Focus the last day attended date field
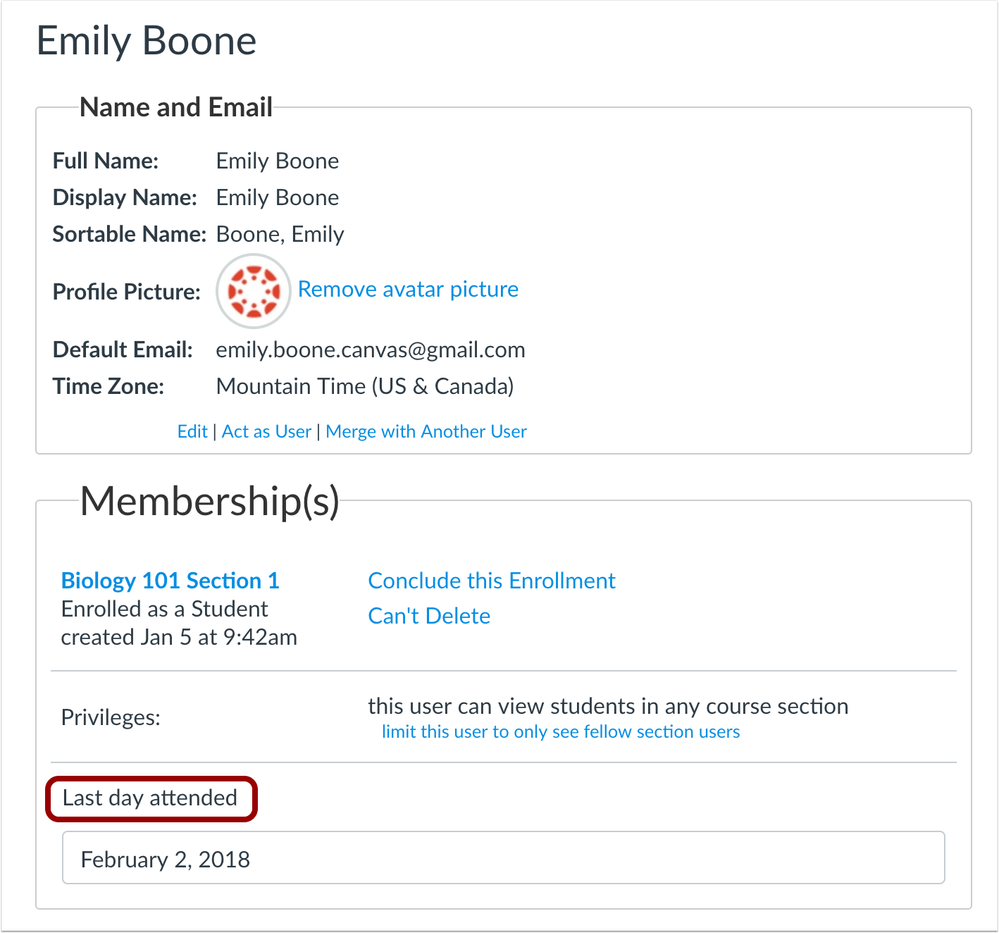Viewport: 999px width, 933px height. [x=503, y=858]
